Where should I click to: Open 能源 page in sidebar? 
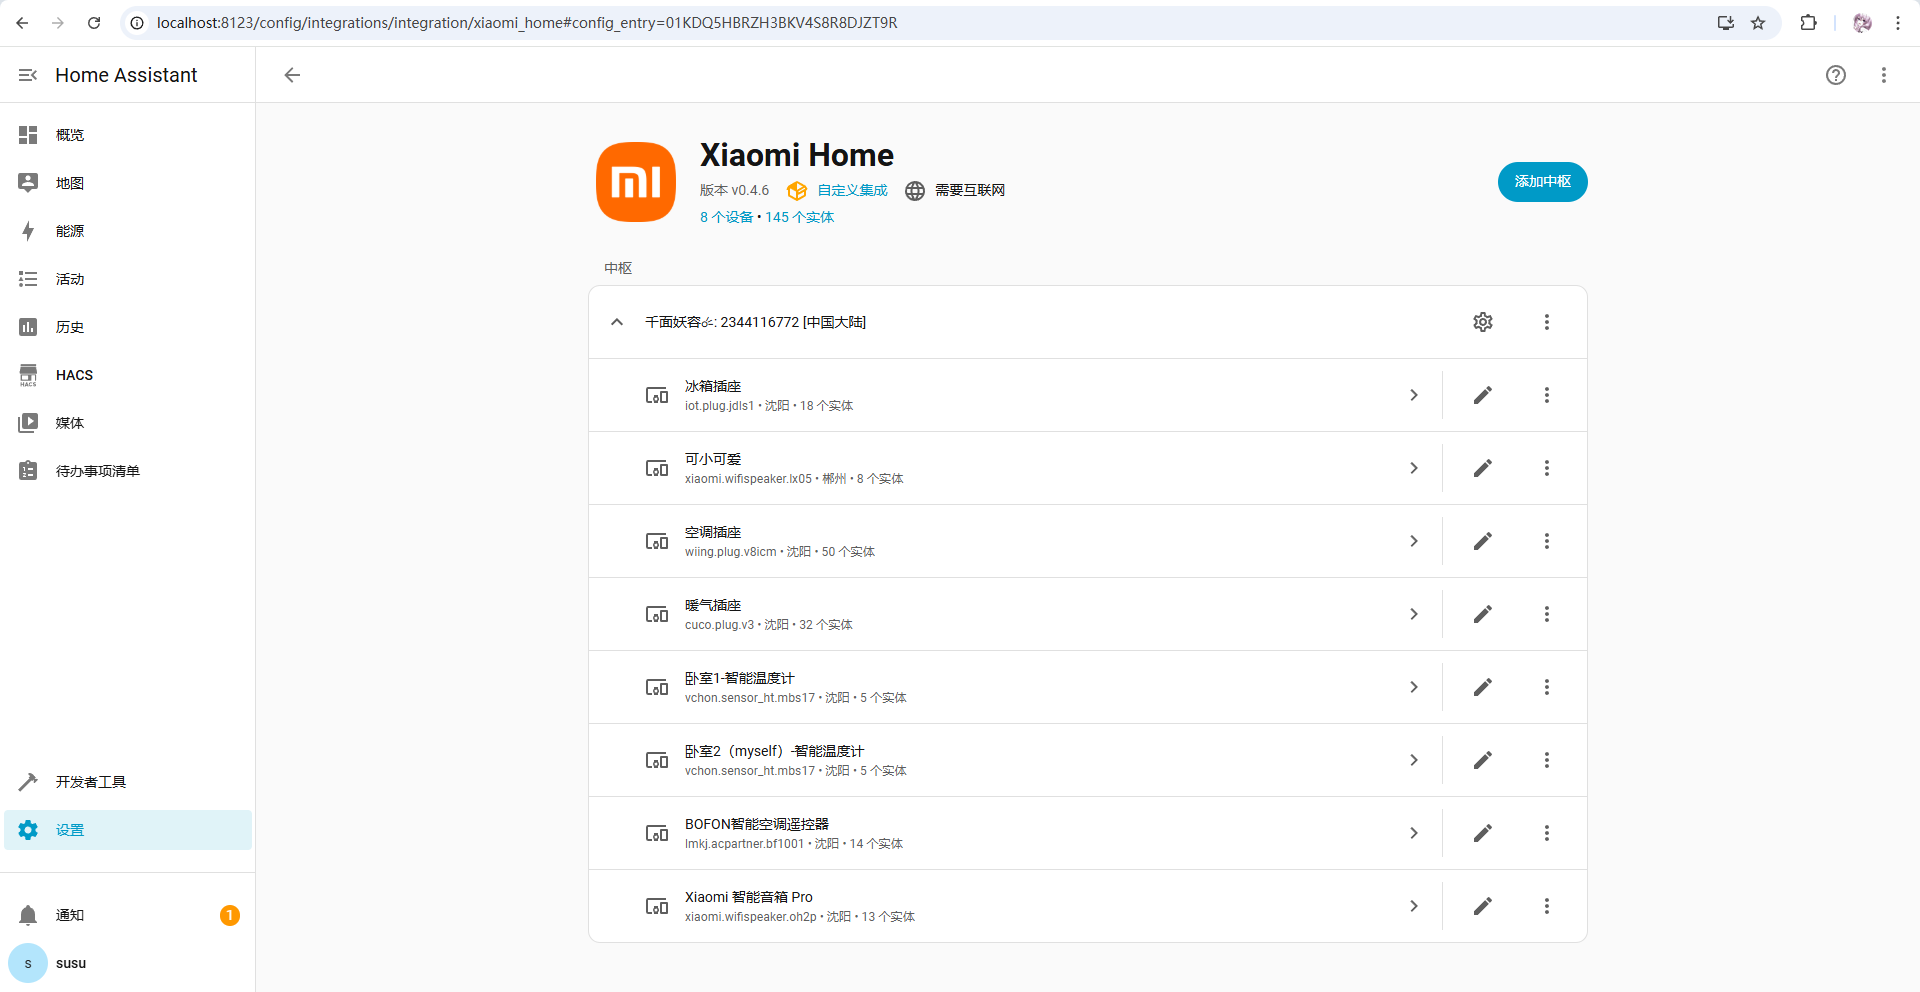pos(70,231)
